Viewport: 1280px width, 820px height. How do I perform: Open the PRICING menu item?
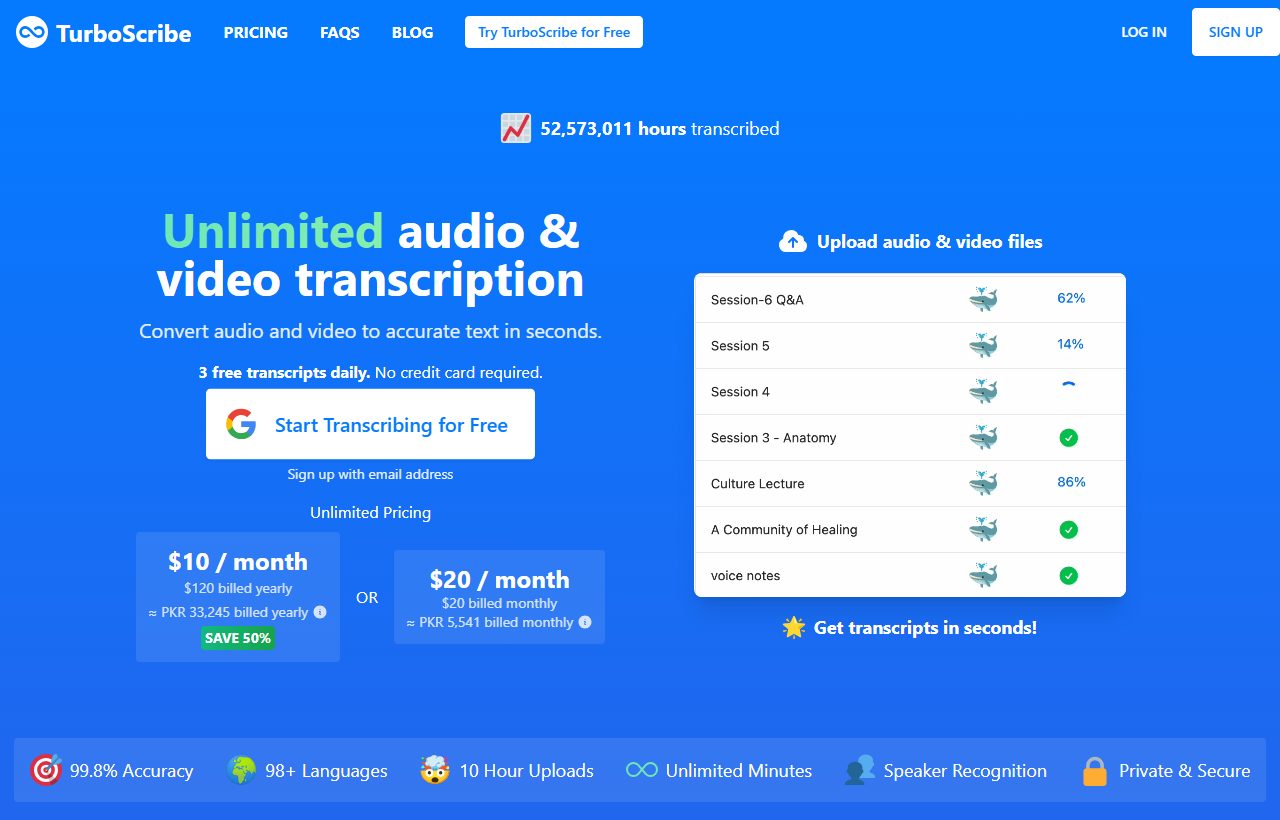(256, 32)
